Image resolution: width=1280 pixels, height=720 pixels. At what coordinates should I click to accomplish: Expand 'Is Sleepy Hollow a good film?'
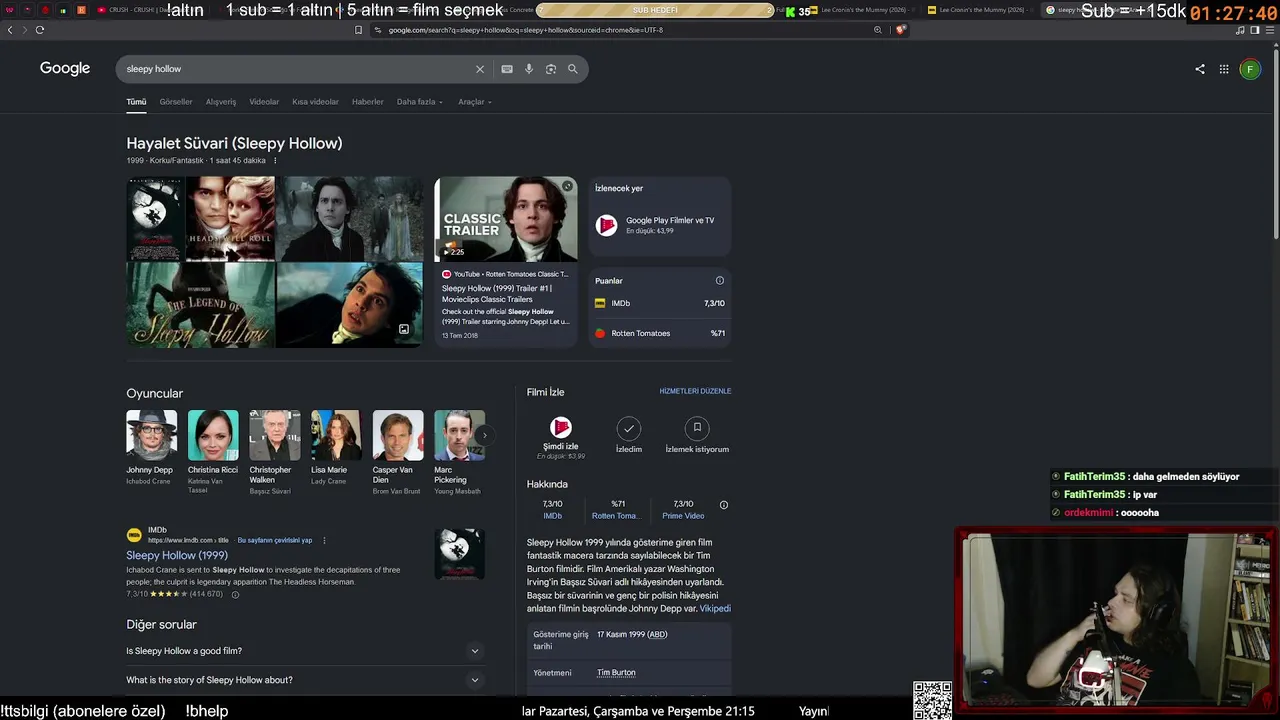(x=303, y=651)
